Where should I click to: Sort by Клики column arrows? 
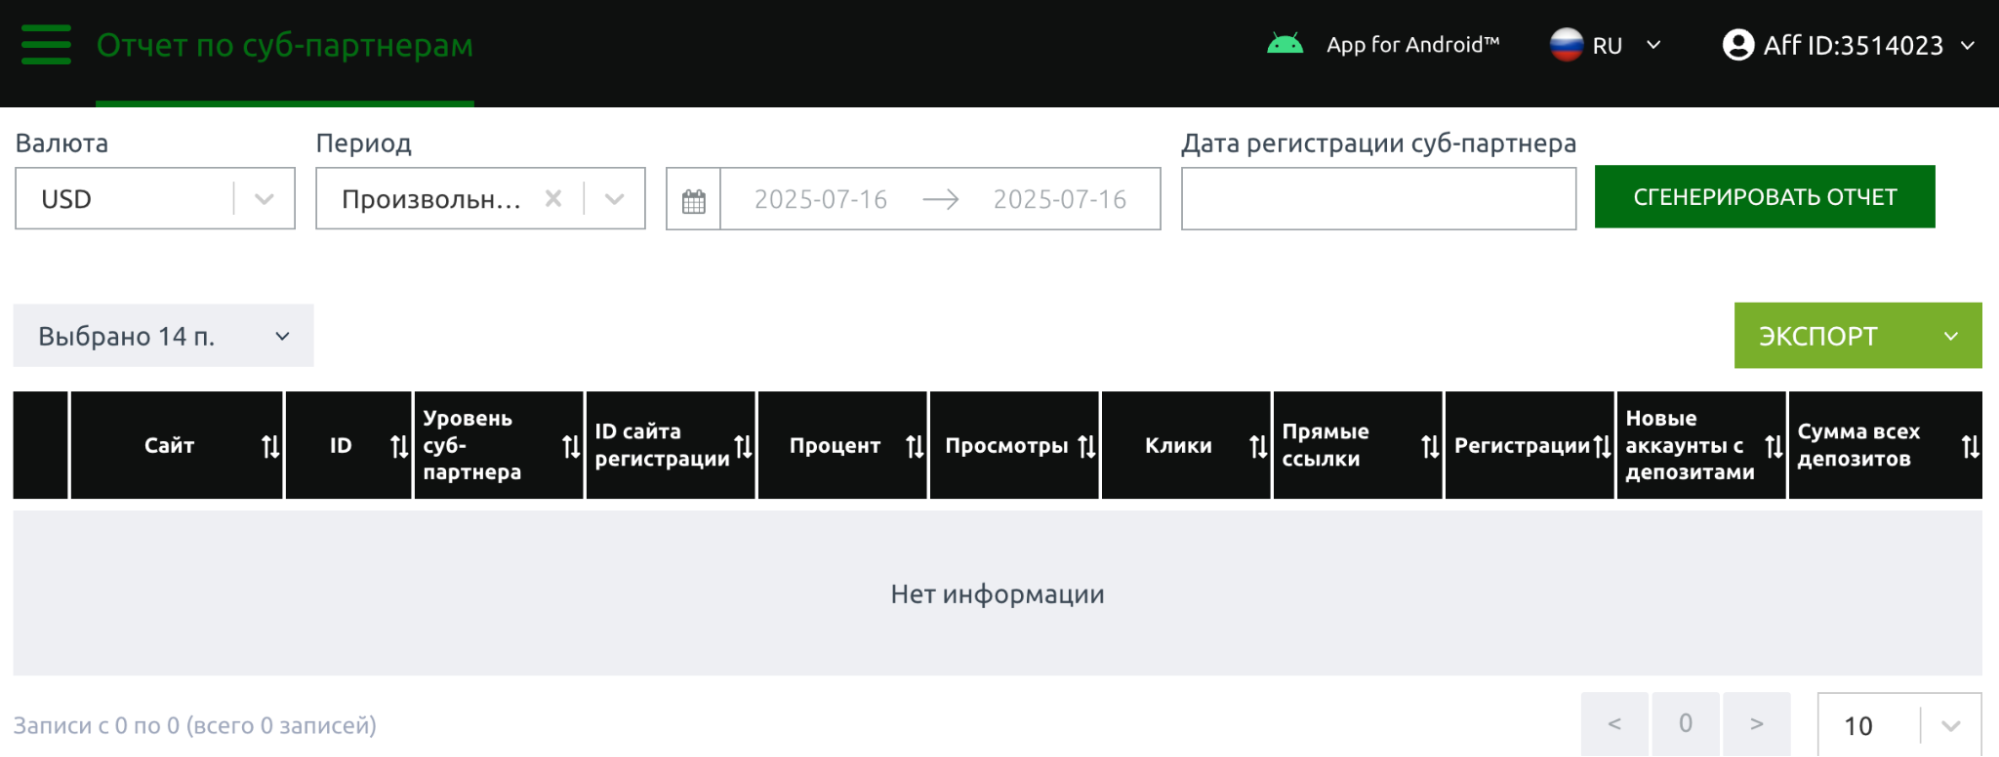pos(1258,446)
